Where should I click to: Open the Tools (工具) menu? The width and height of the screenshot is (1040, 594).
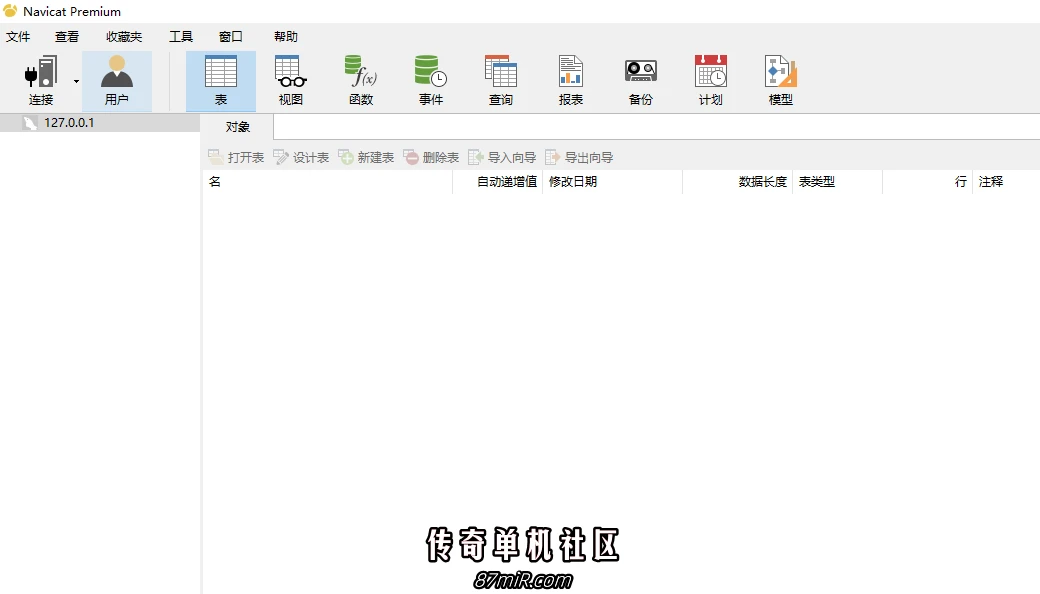180,36
